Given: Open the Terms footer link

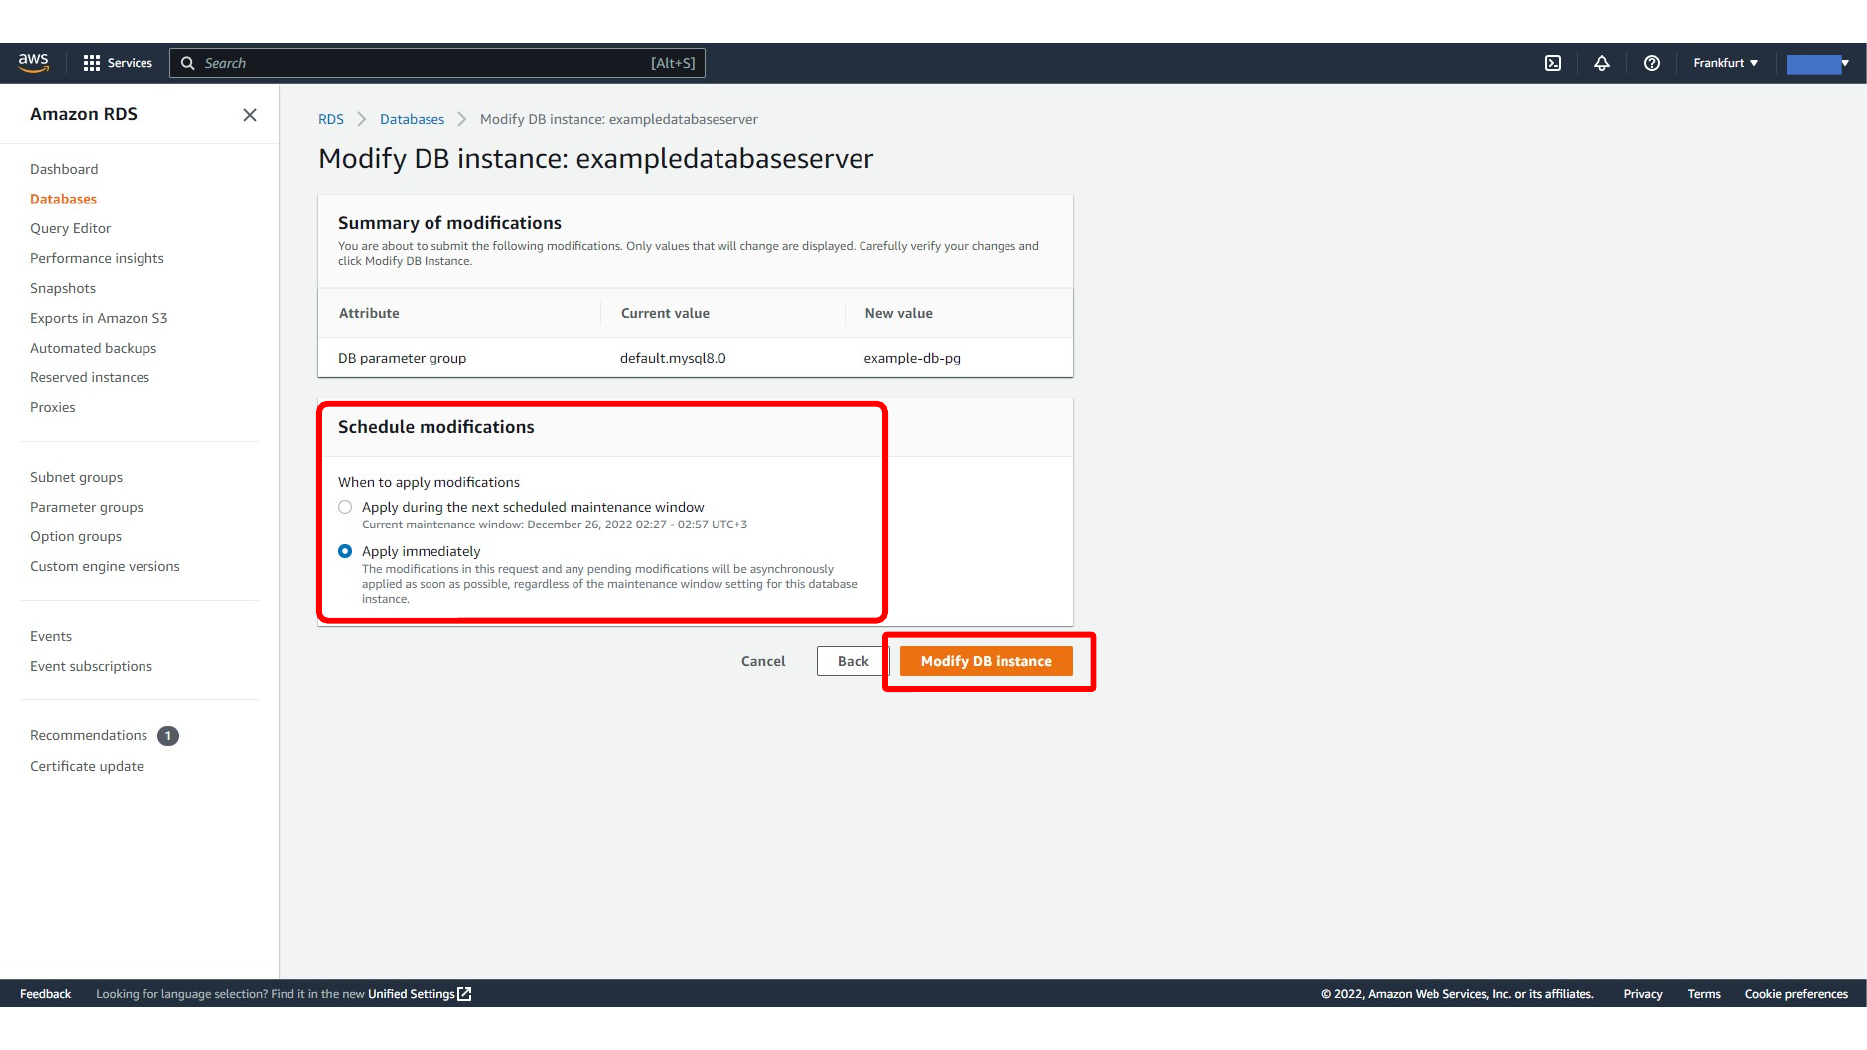Looking at the screenshot, I should point(1704,994).
